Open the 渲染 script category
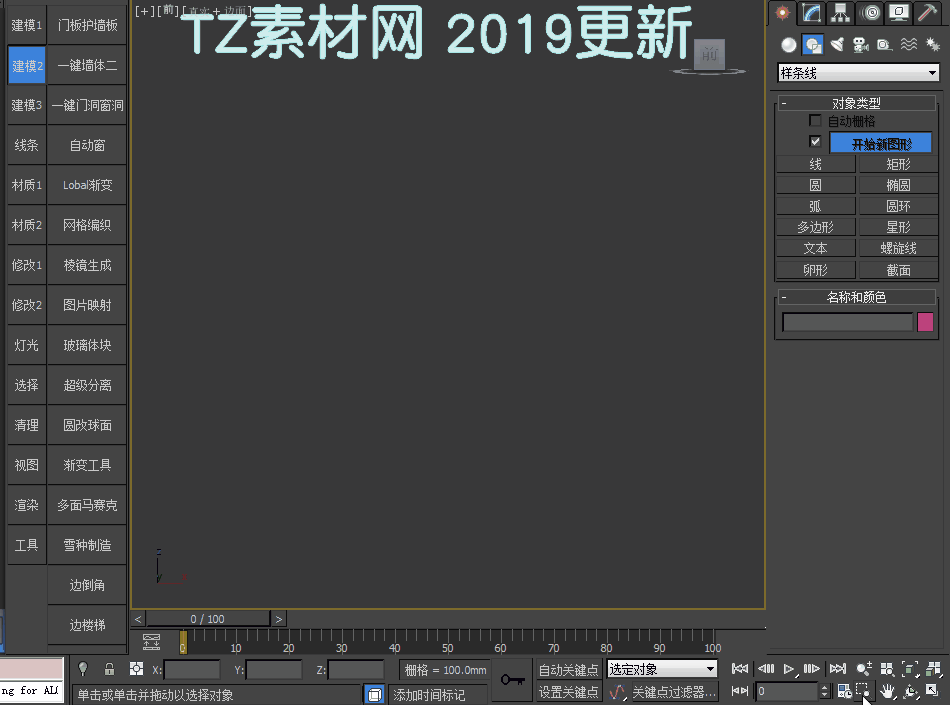This screenshot has width=950, height=705. [27, 505]
